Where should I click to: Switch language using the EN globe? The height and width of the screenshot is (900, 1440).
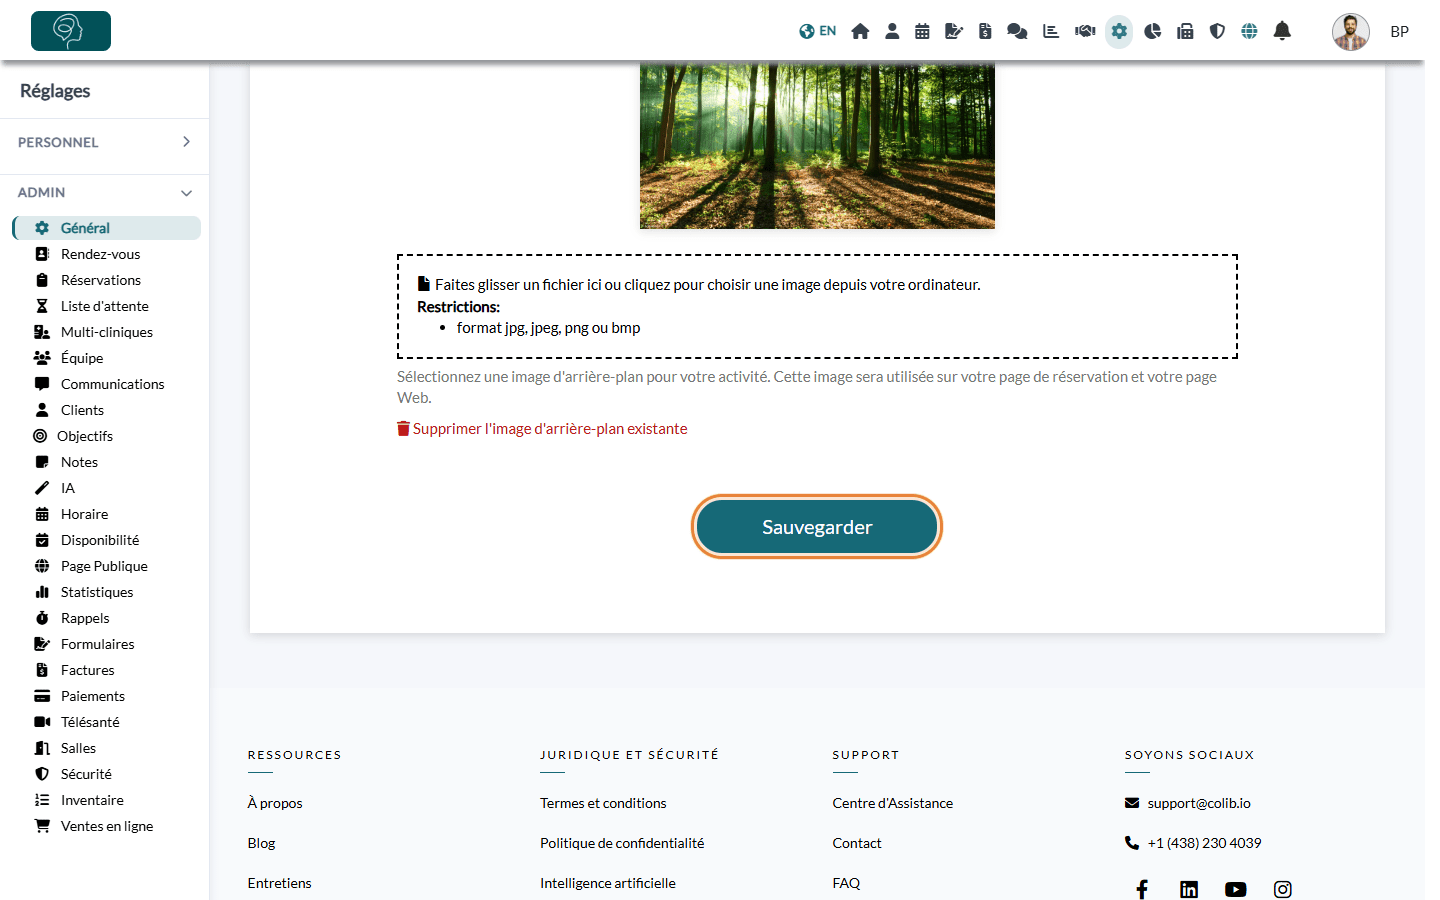pyautogui.click(x=817, y=31)
